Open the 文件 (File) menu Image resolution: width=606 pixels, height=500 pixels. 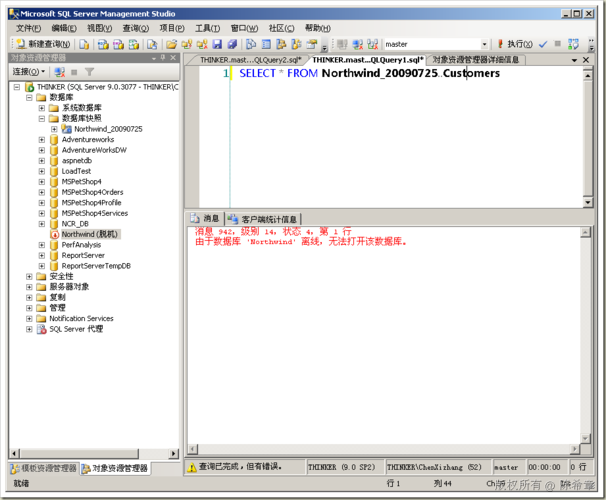pyautogui.click(x=29, y=28)
